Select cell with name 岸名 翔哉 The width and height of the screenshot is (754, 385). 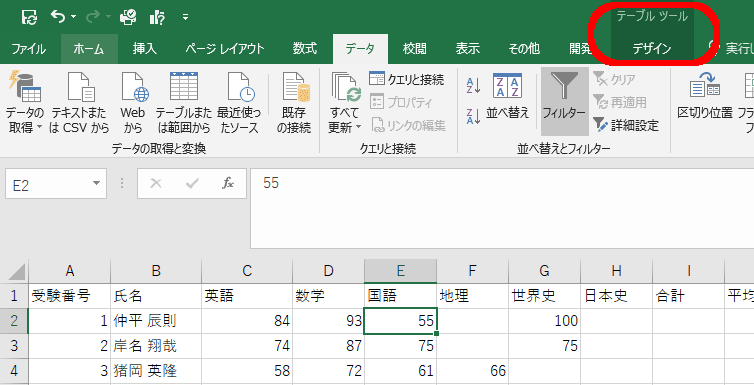[156, 346]
